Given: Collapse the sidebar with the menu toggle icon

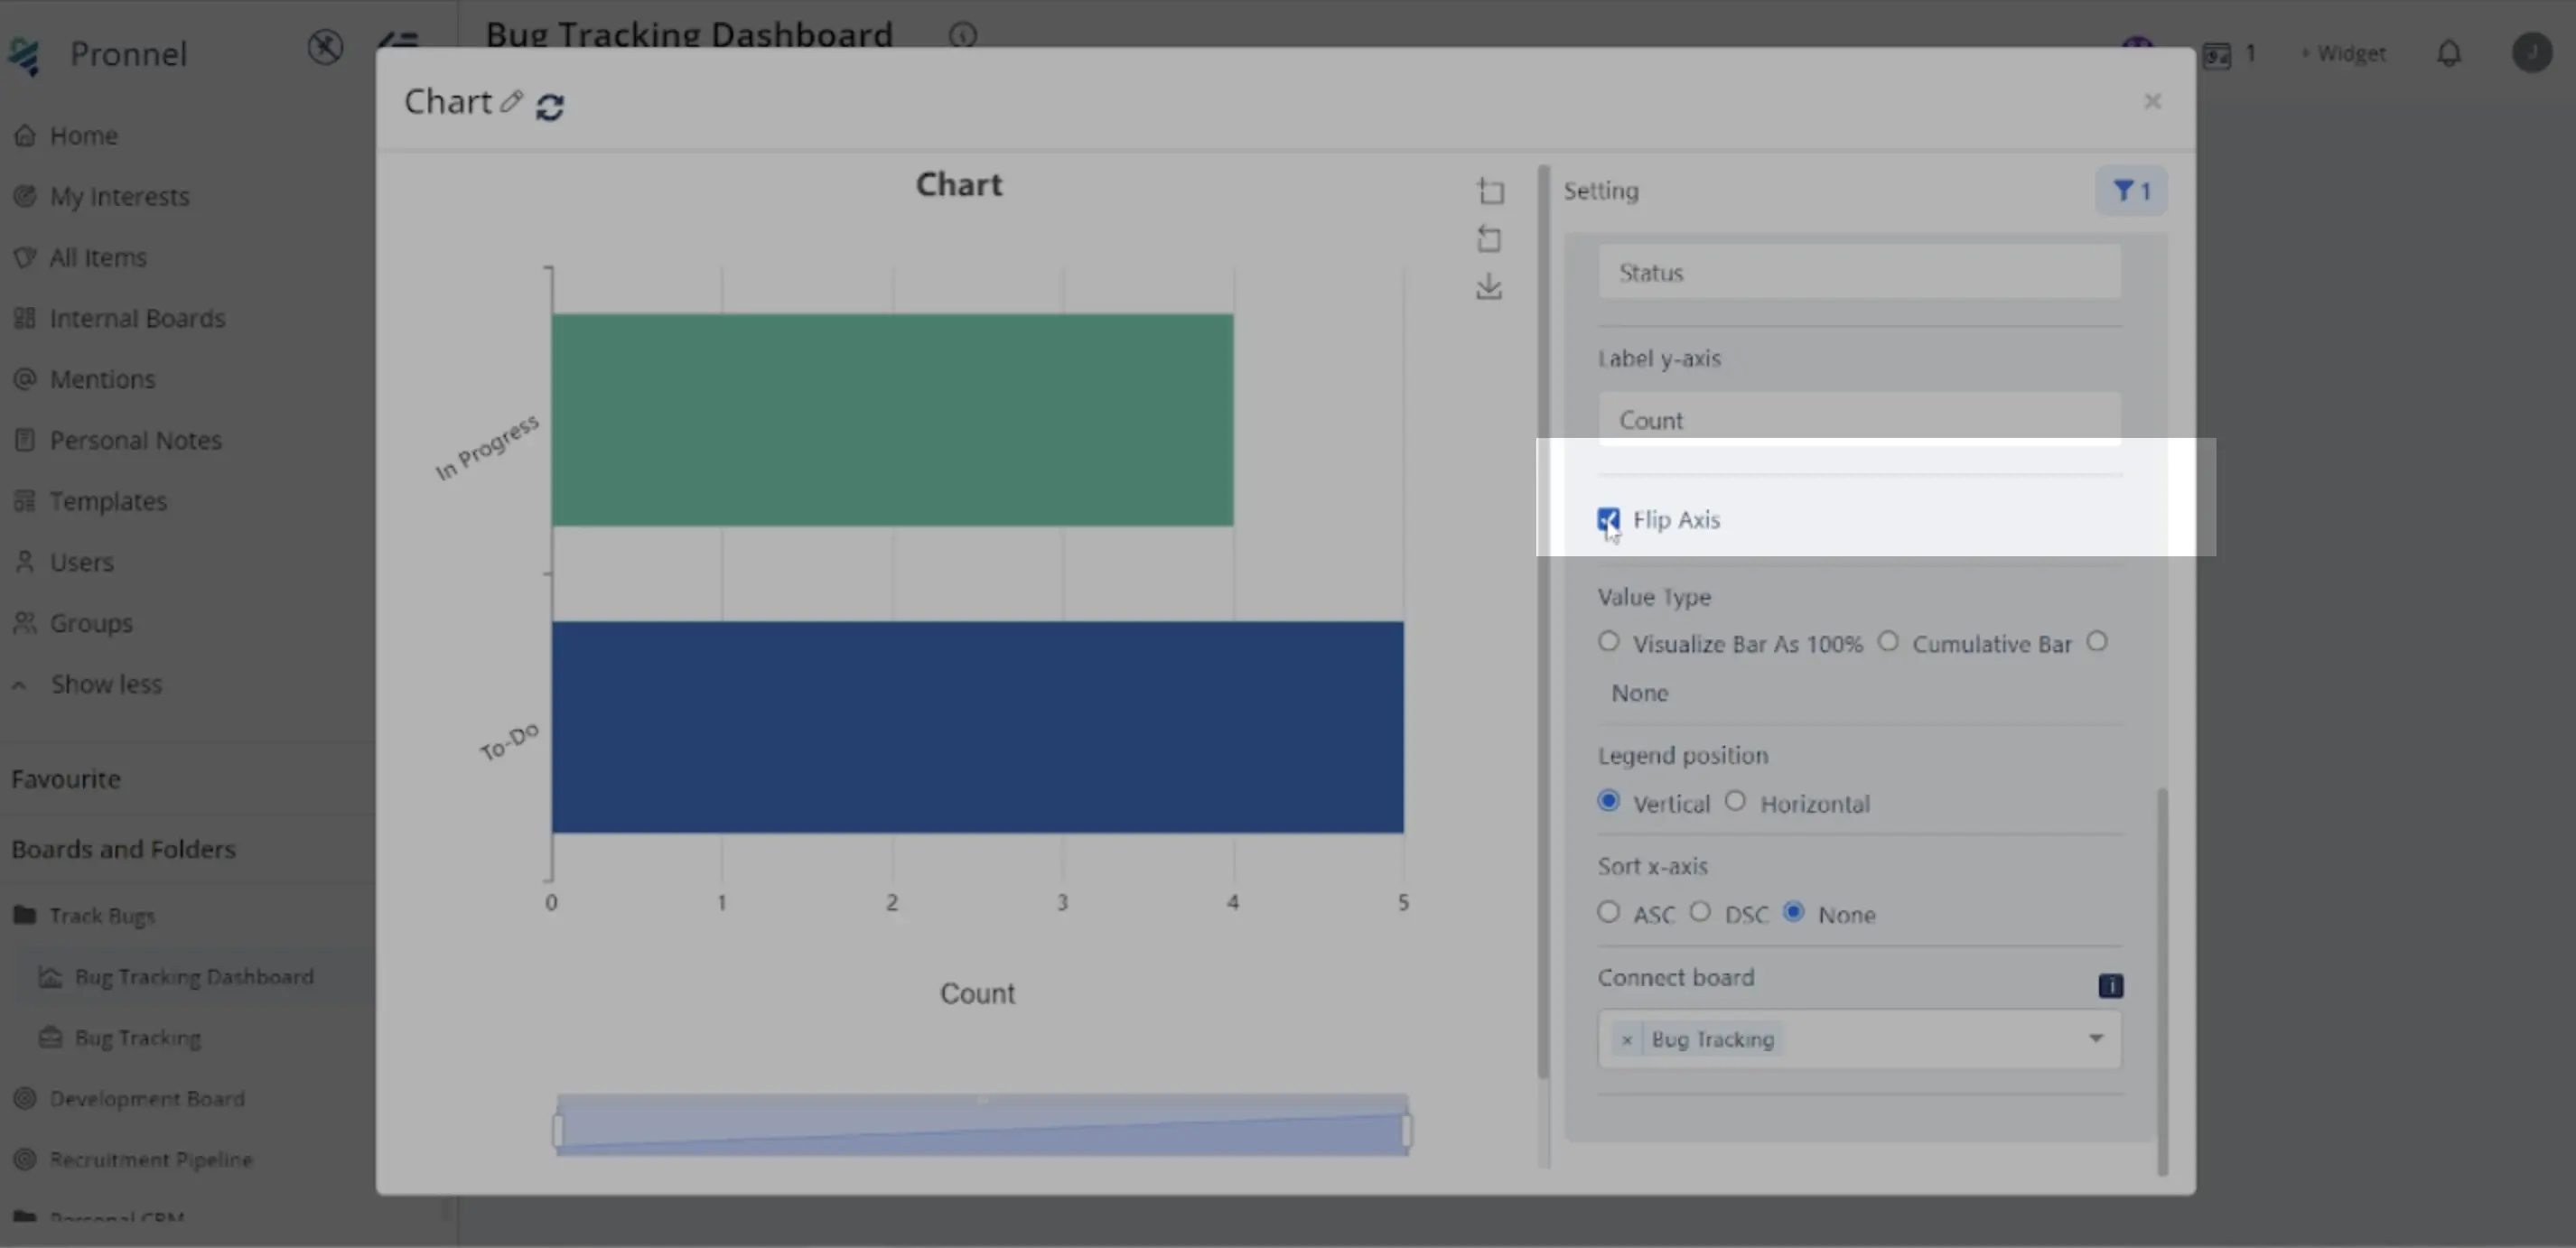Looking at the screenshot, I should coord(397,41).
